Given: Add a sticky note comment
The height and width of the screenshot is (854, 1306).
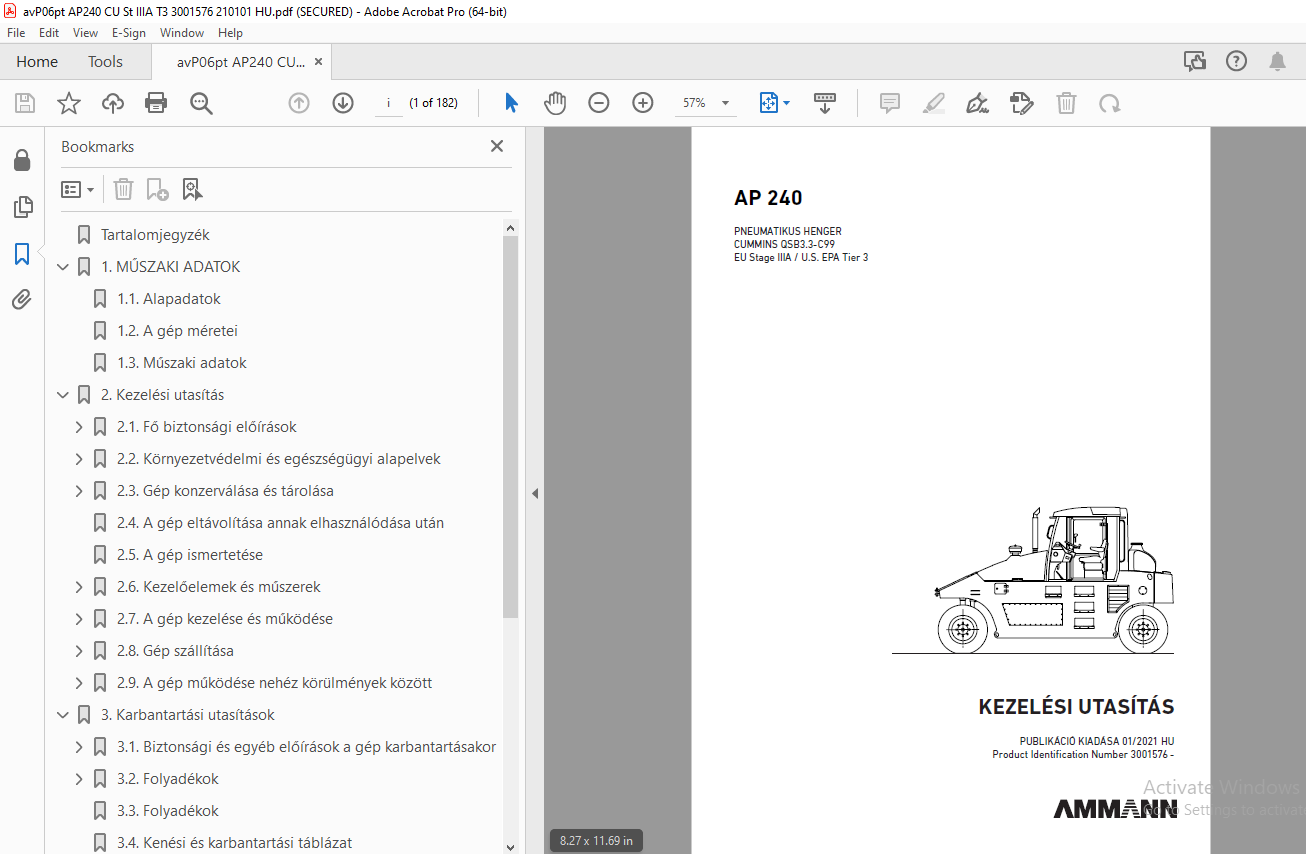Looking at the screenshot, I should tap(890, 103).
